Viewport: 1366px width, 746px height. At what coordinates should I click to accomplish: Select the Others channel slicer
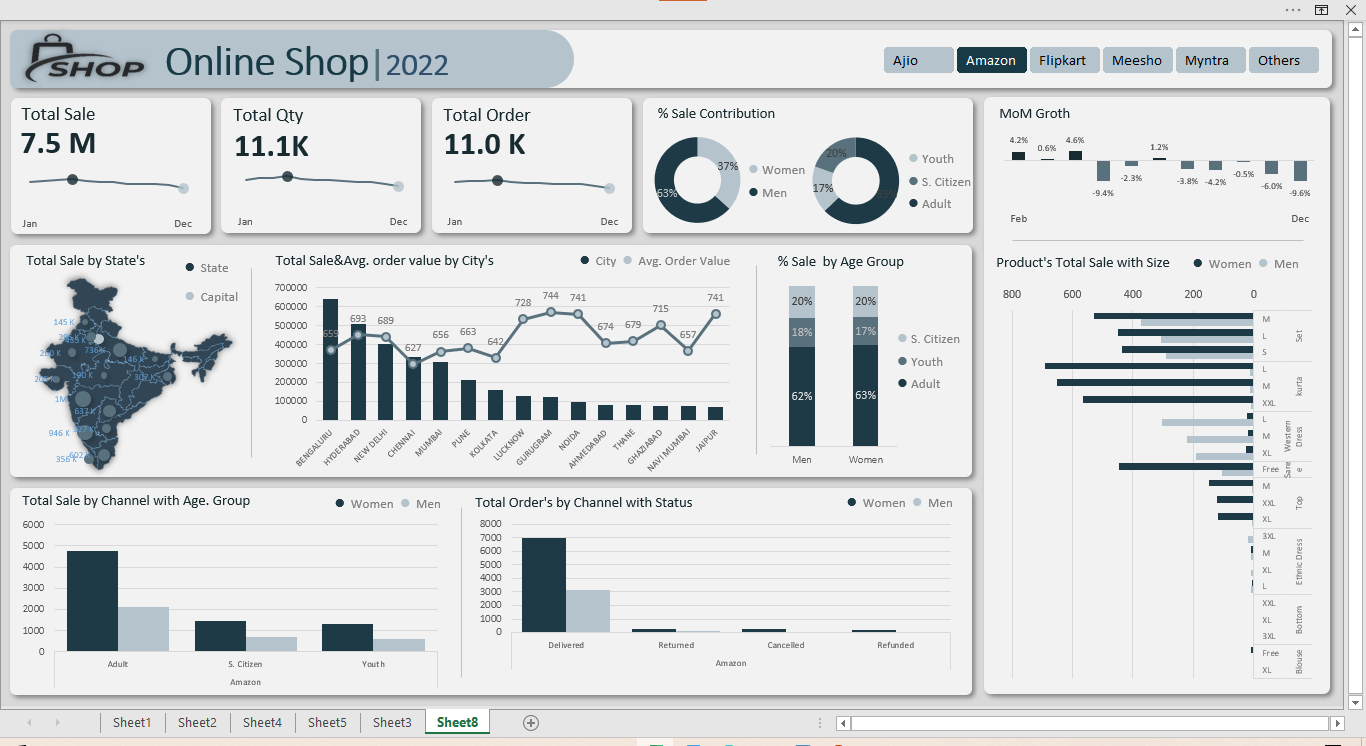point(1283,60)
